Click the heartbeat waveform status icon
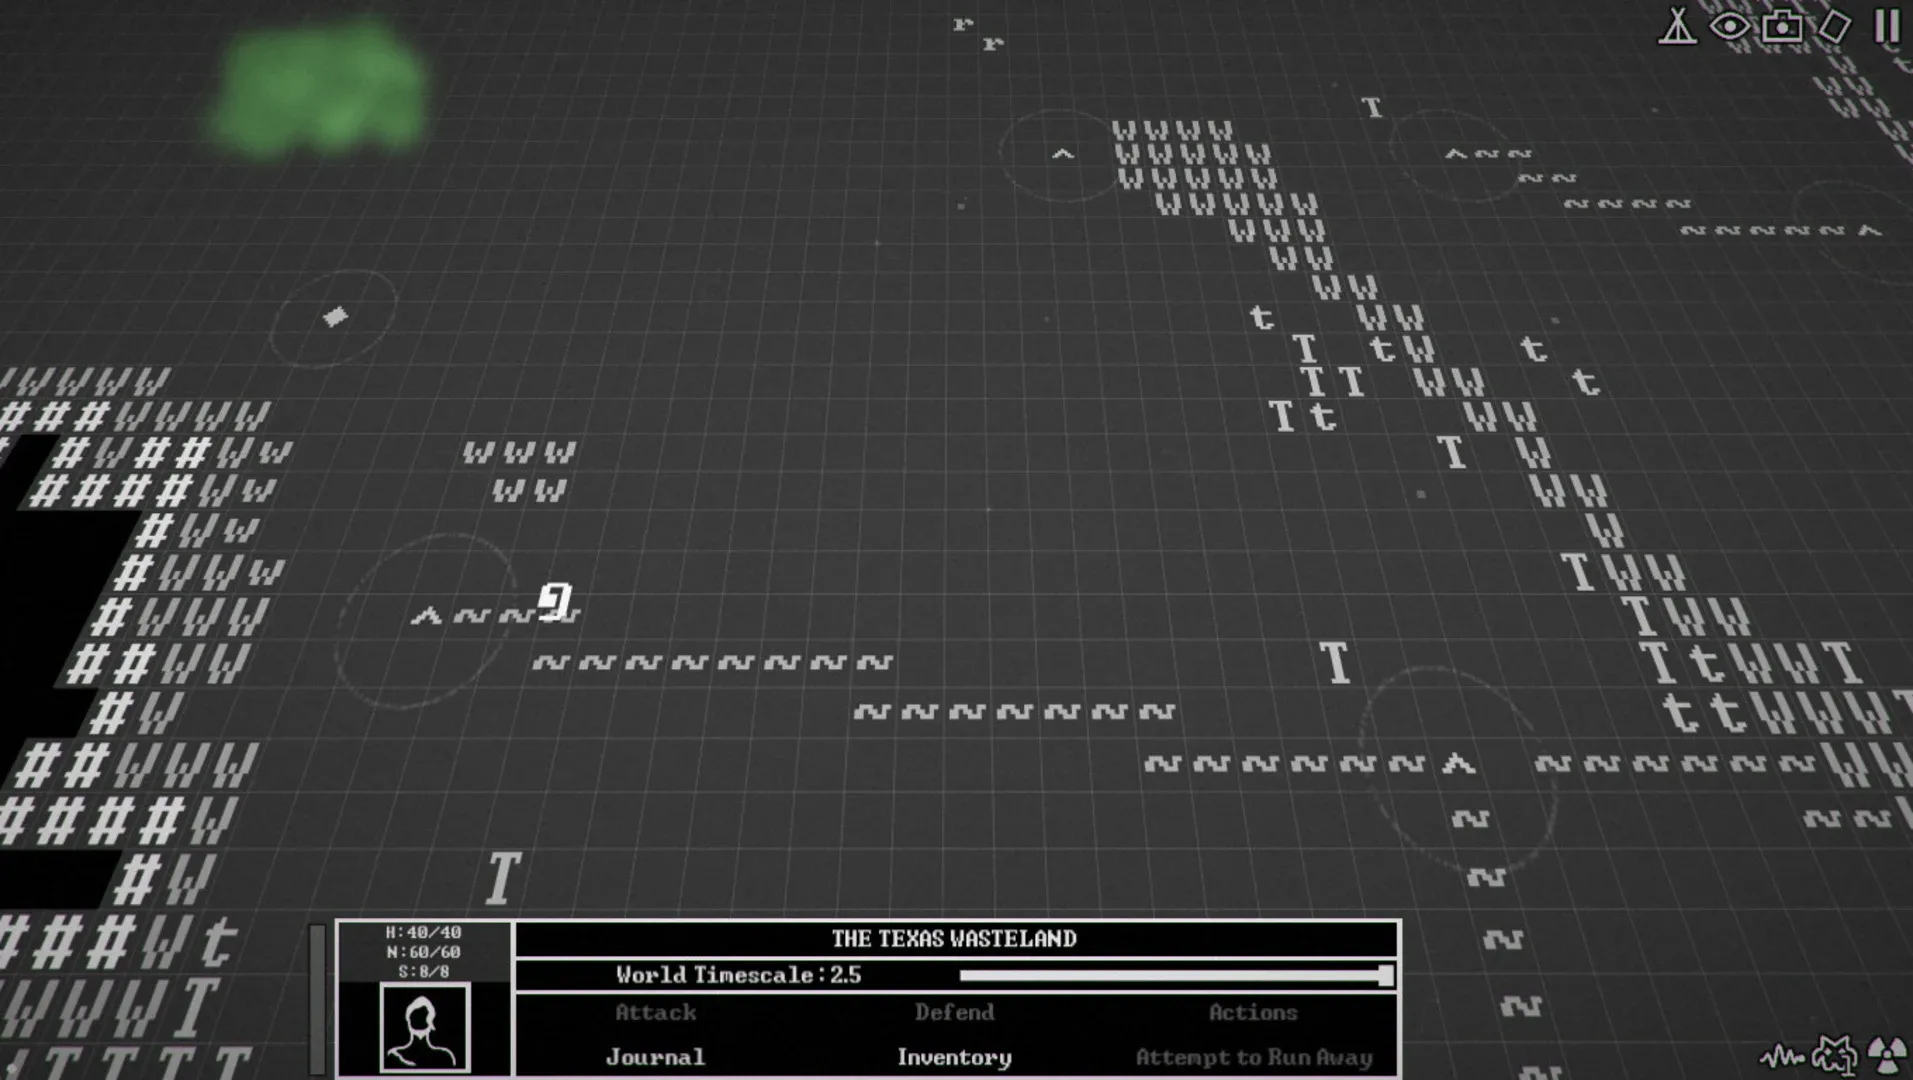 point(1781,1055)
